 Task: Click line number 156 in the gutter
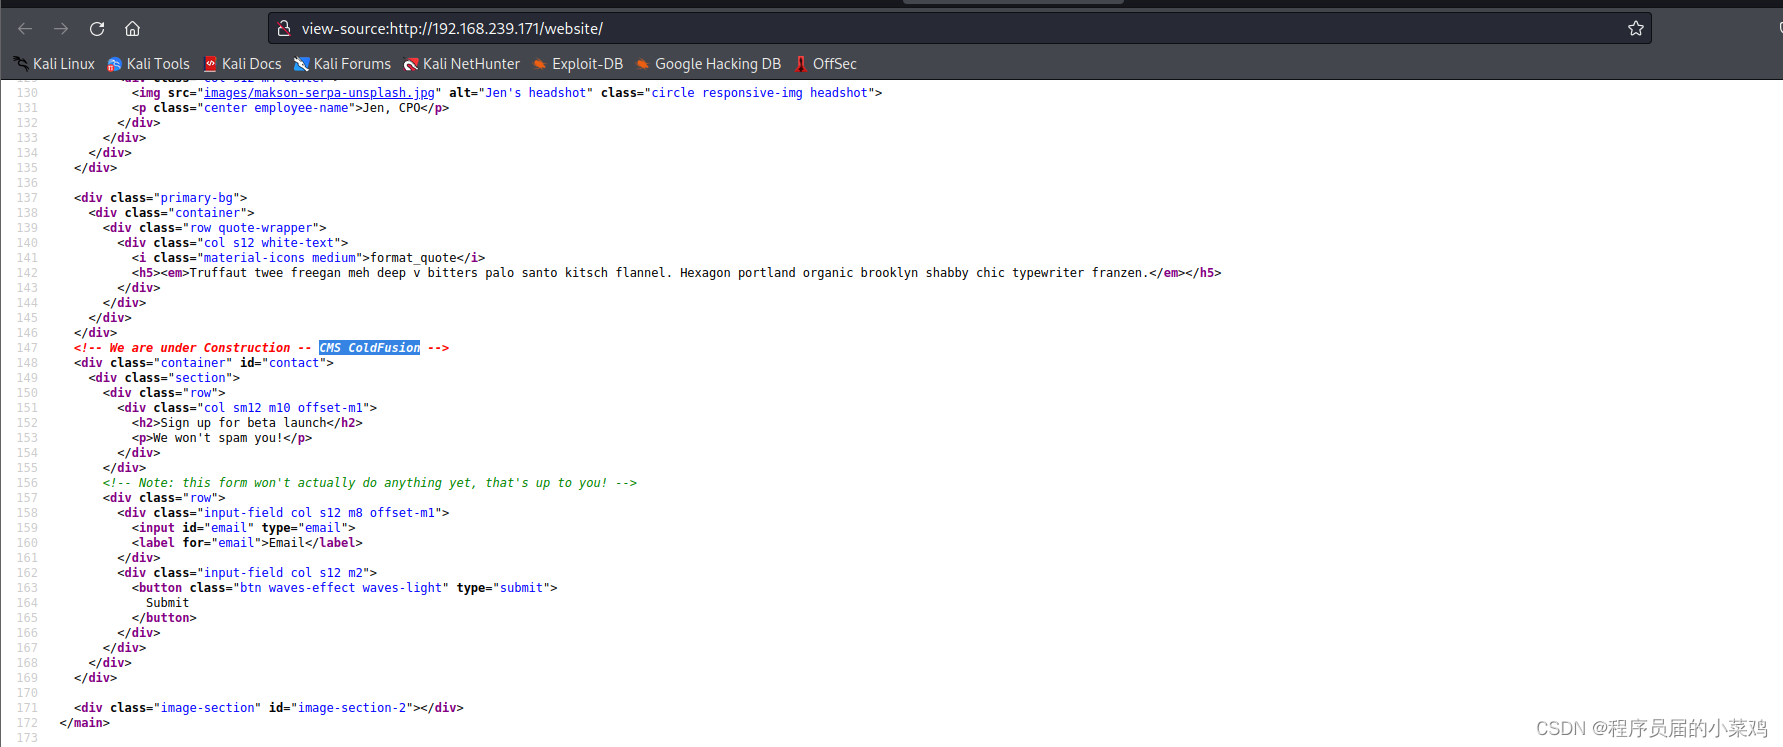[x=27, y=483]
